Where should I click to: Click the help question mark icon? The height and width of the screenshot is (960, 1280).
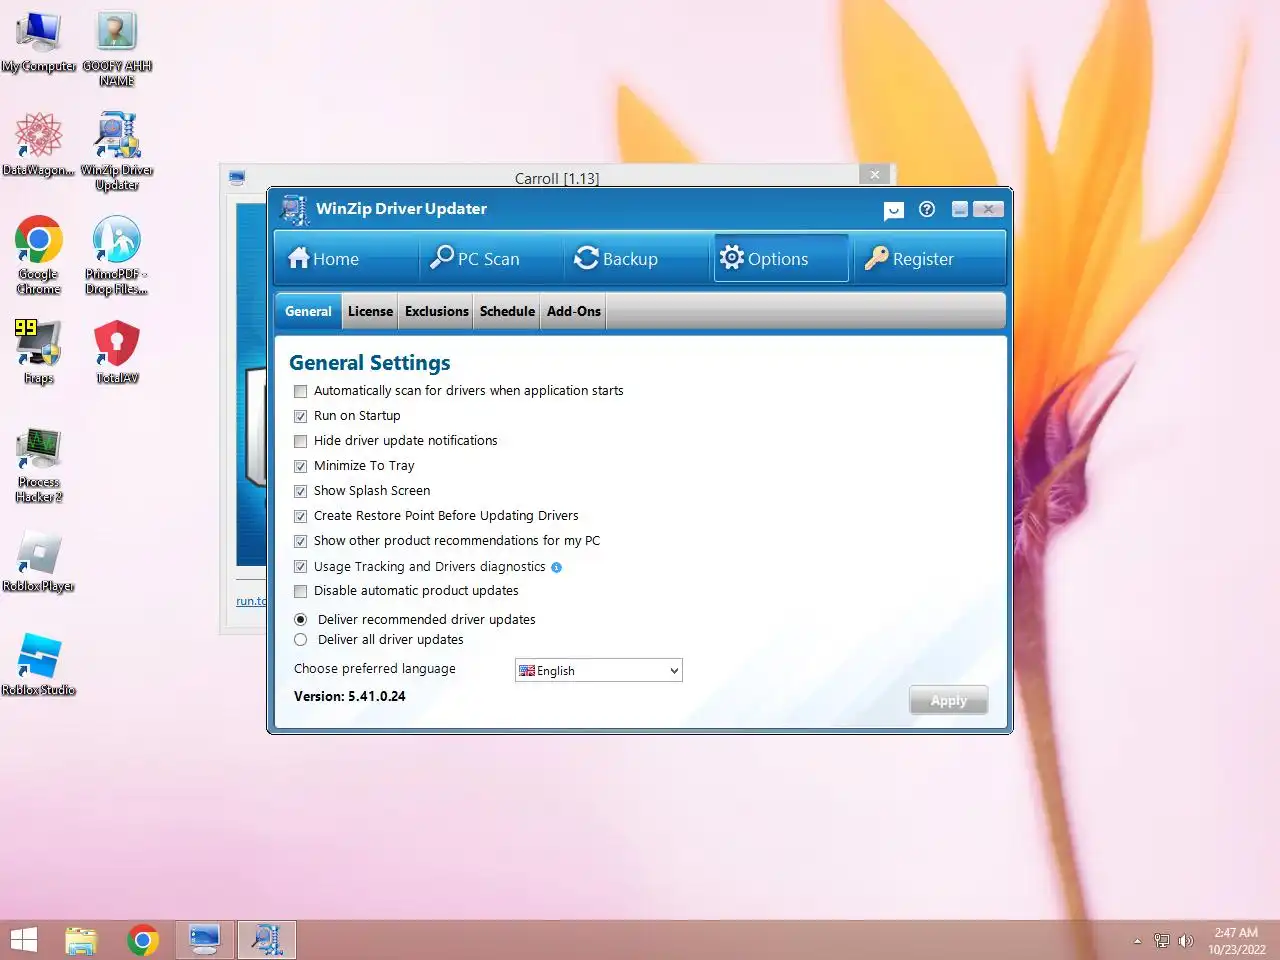(x=927, y=209)
